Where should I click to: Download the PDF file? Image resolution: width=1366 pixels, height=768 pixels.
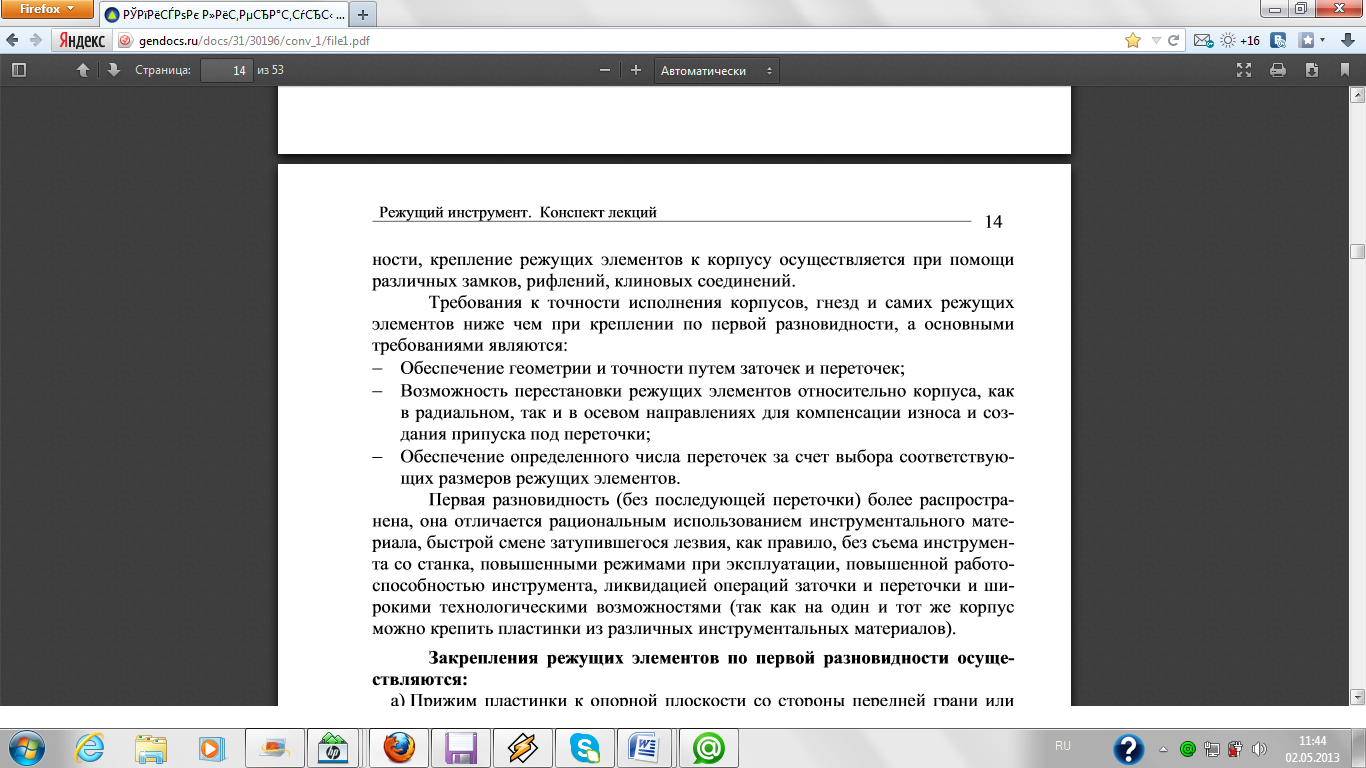(x=1312, y=70)
